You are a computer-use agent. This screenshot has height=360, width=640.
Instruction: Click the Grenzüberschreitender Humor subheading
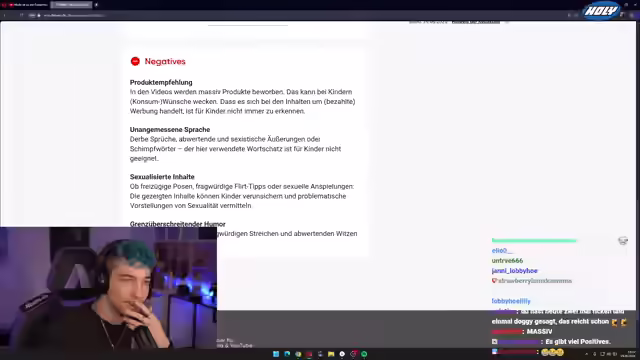178,224
